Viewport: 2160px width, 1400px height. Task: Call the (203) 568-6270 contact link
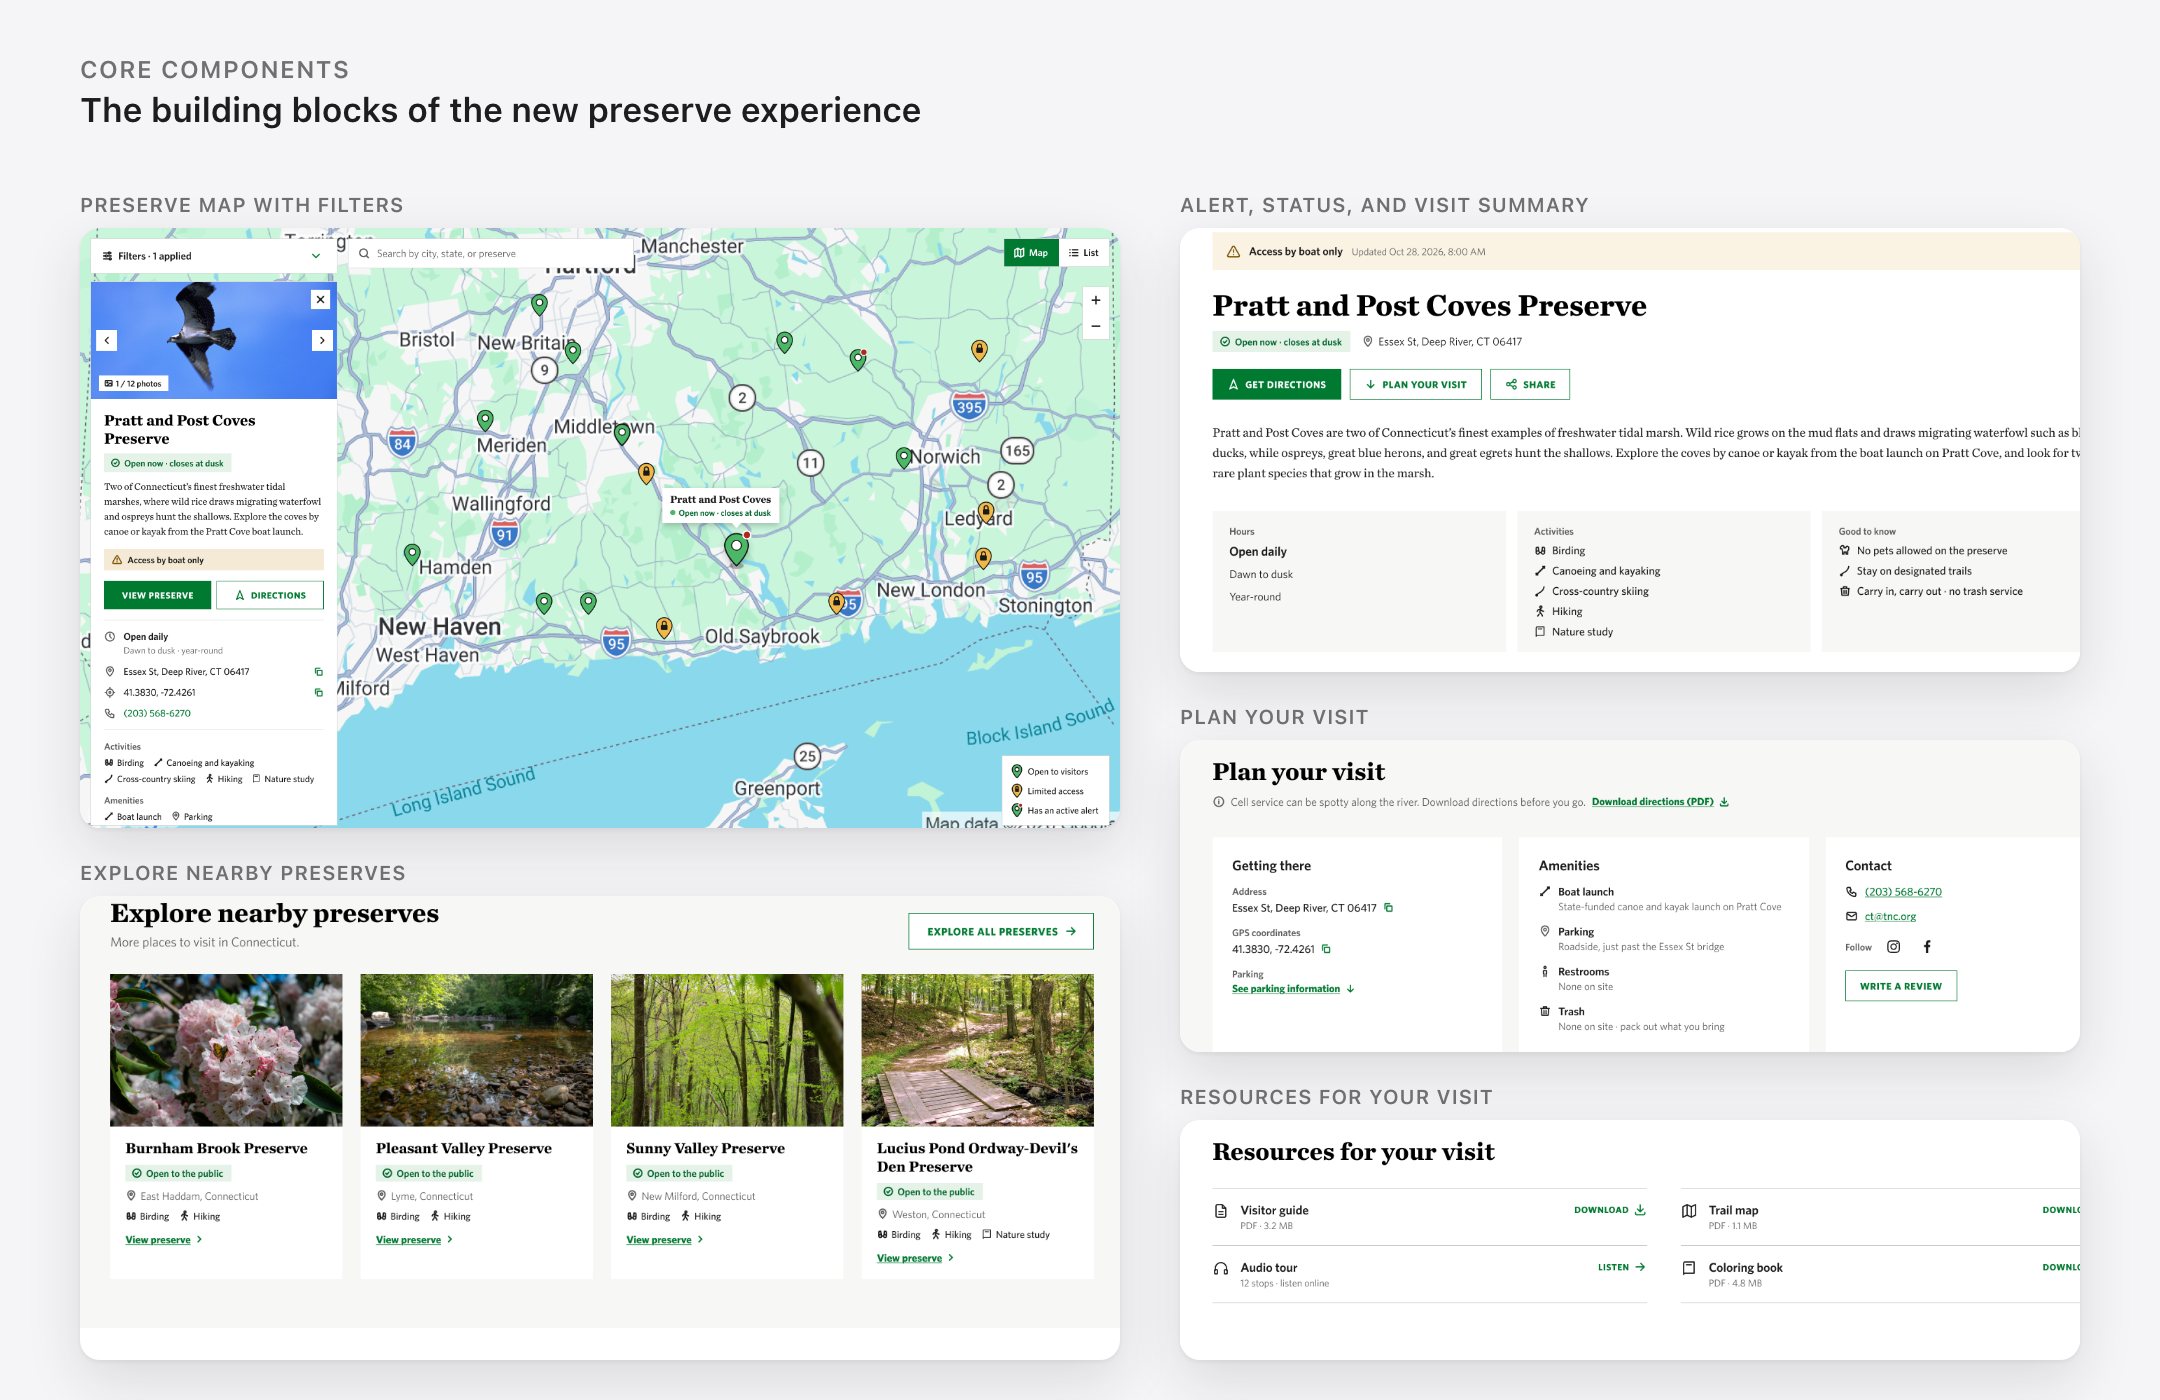(x=1903, y=892)
